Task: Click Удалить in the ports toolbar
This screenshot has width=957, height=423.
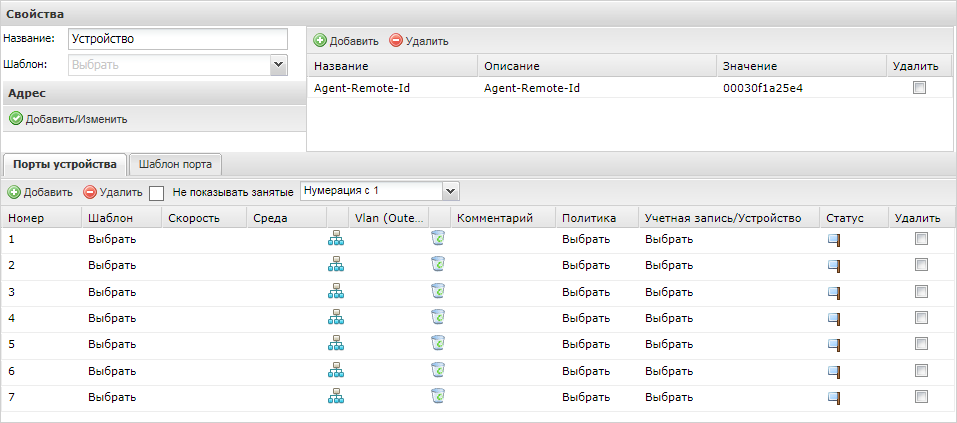Action: pos(113,192)
